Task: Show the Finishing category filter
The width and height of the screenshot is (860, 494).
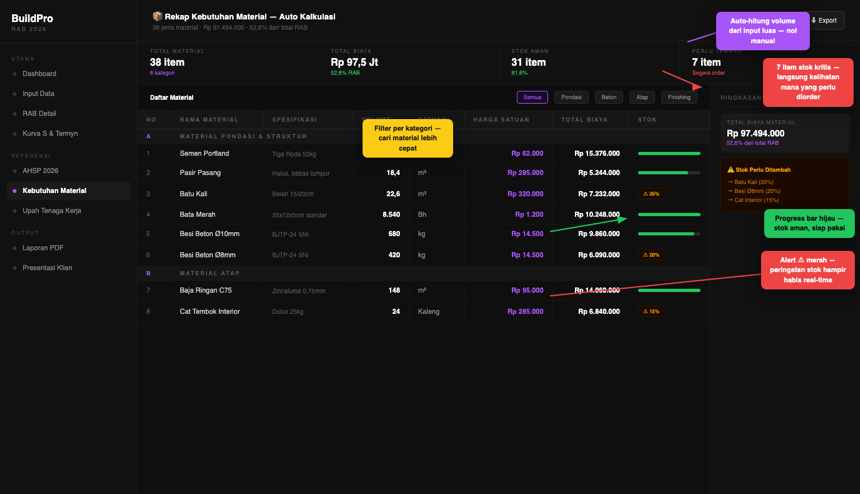Action: coord(679,97)
